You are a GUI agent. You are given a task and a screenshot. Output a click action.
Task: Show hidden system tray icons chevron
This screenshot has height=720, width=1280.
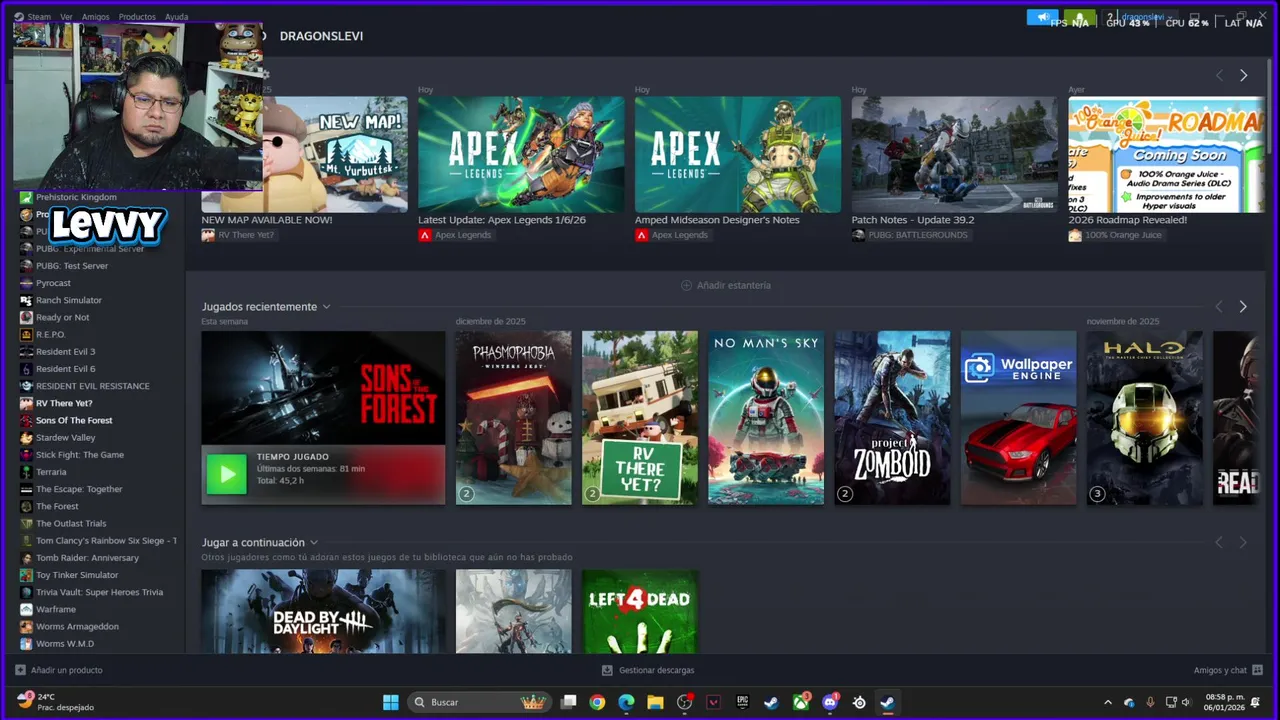(1107, 702)
